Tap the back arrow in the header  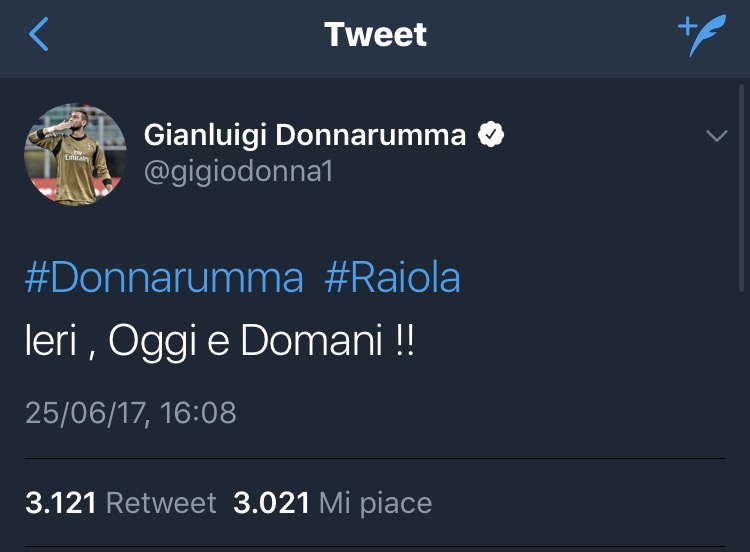point(39,35)
